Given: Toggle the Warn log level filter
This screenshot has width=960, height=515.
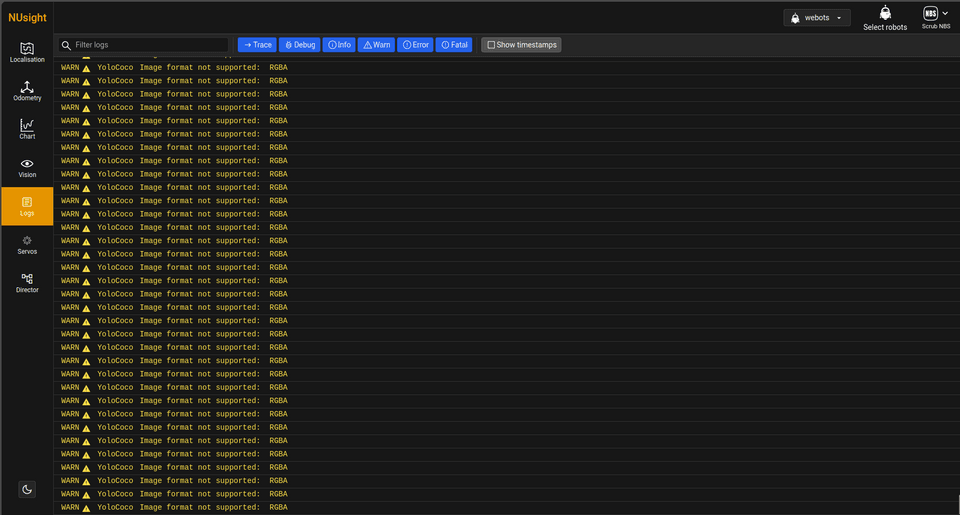Looking at the screenshot, I should point(376,45).
